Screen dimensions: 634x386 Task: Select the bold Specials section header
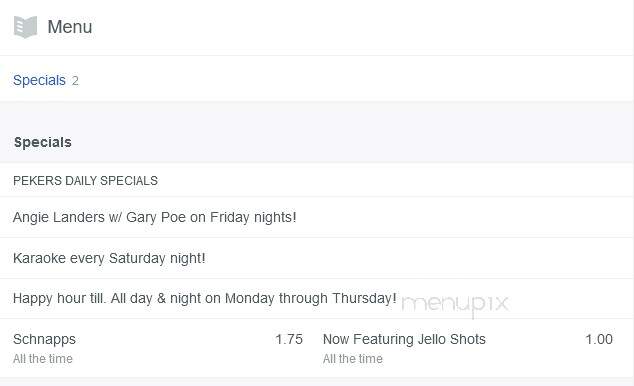(43, 142)
